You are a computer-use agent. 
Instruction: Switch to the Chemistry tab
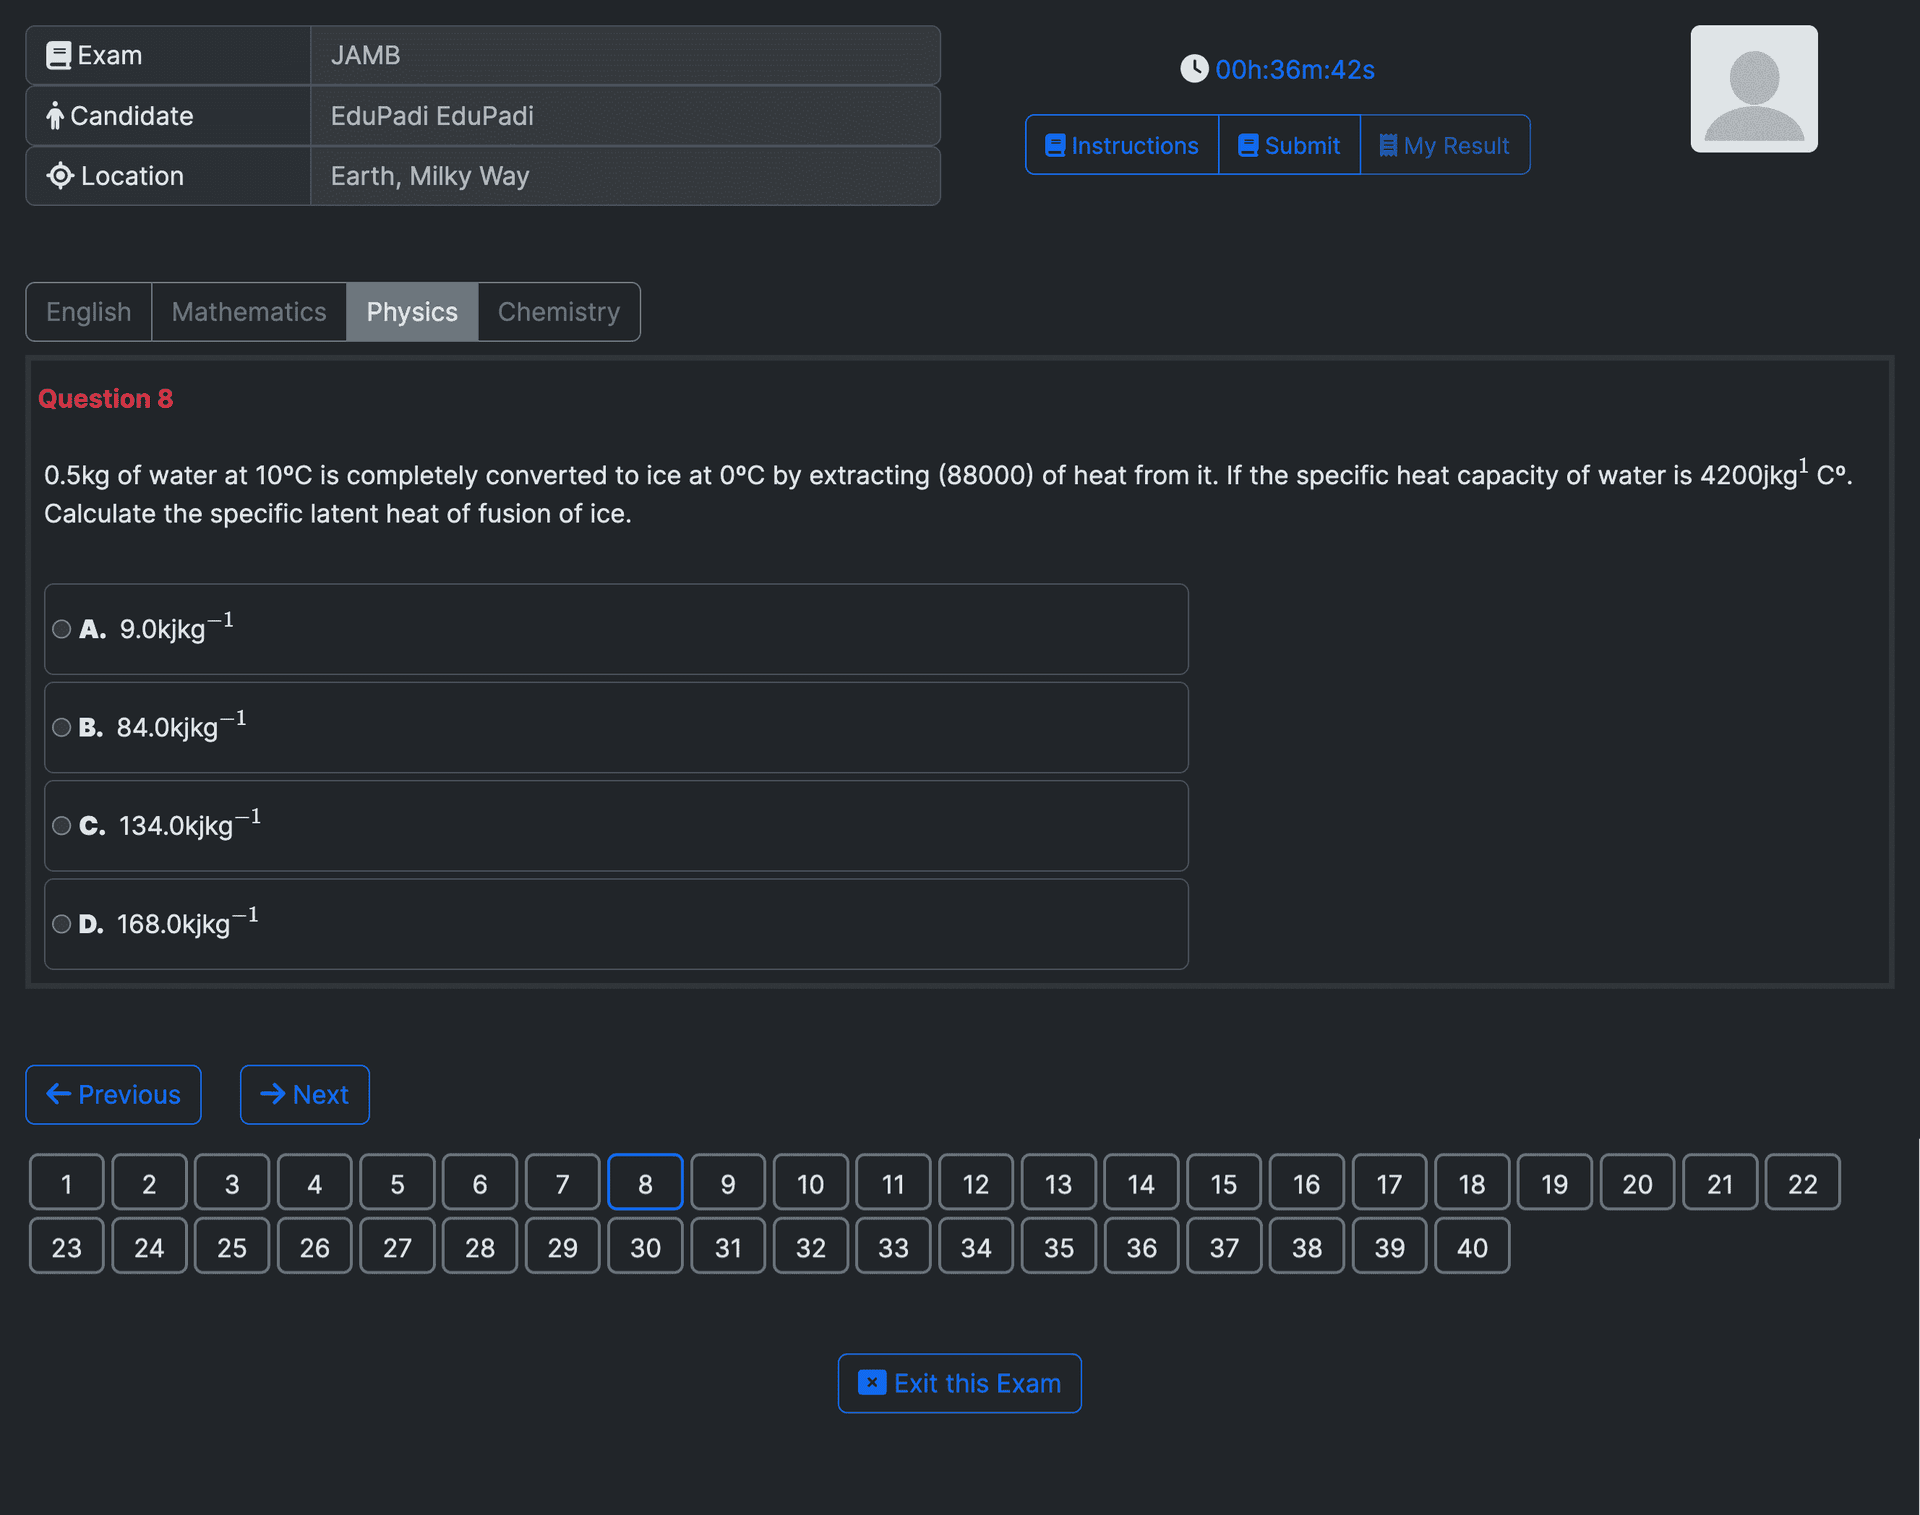[x=558, y=312]
